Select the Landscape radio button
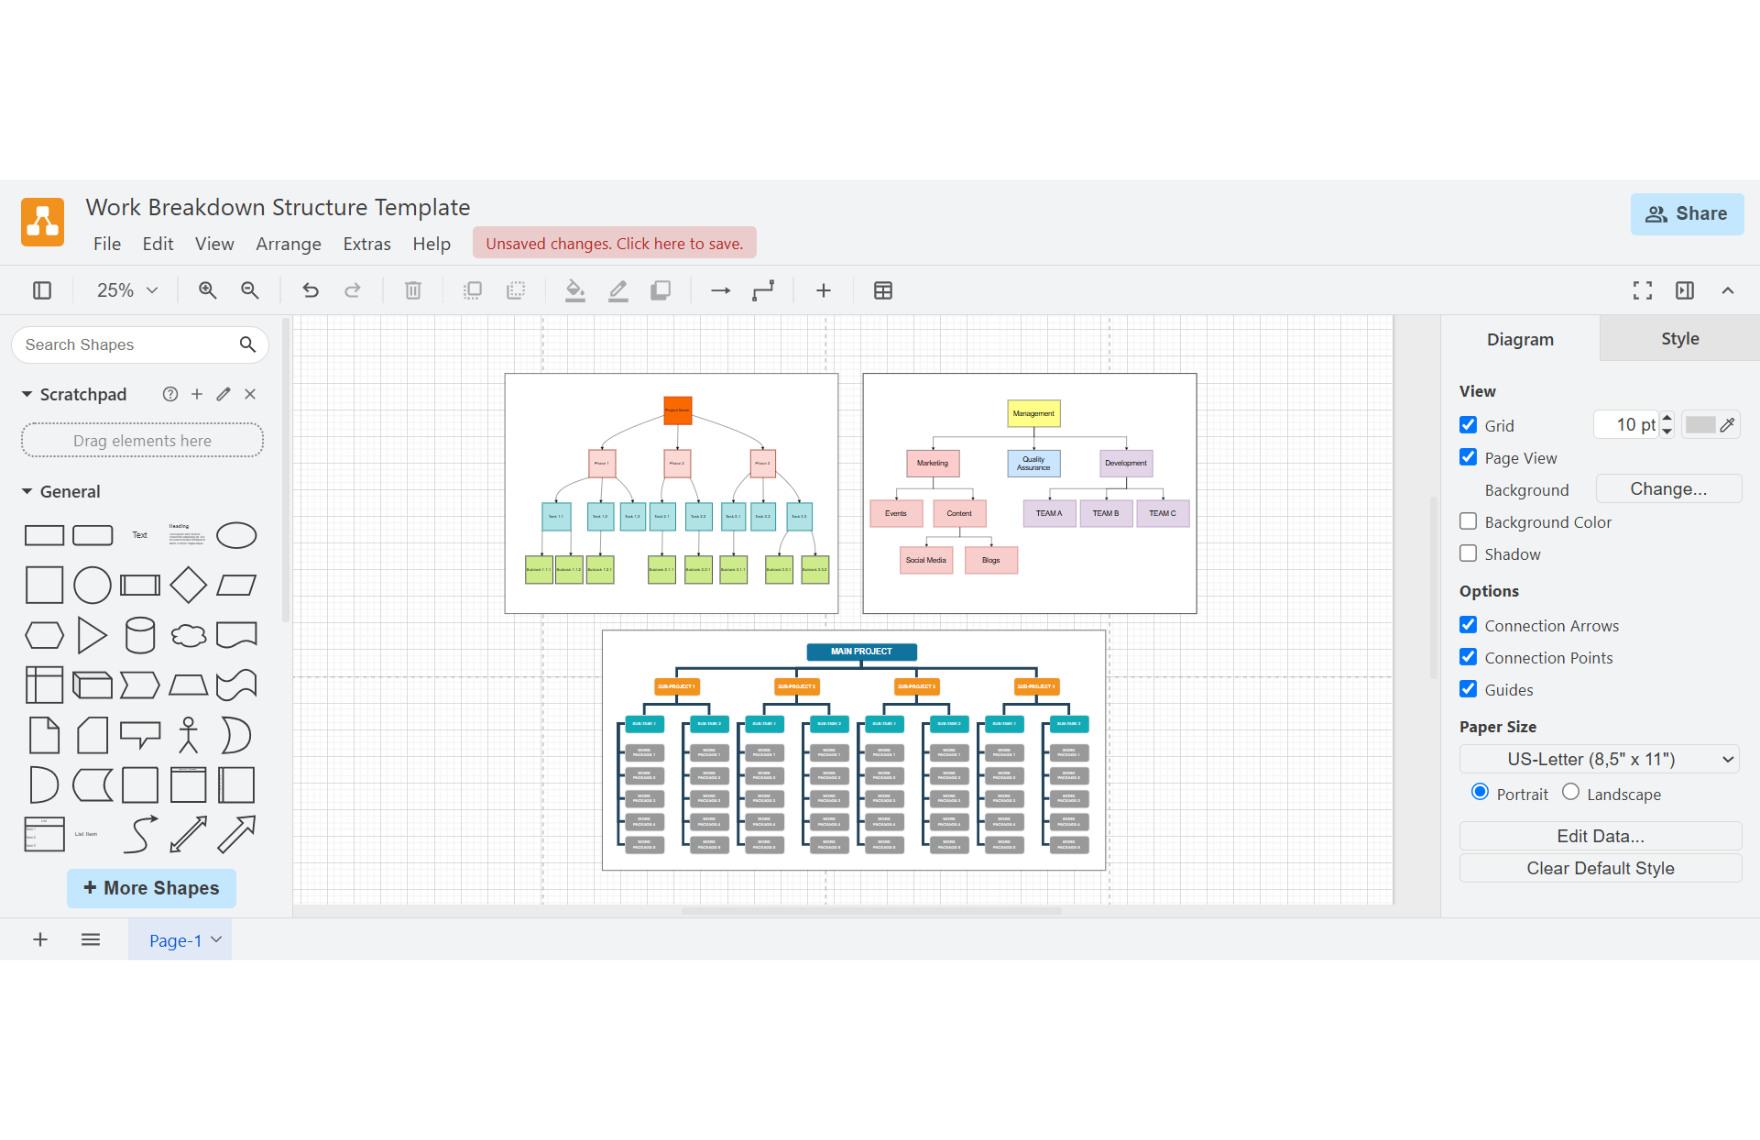The image size is (1760, 1140). [1571, 792]
